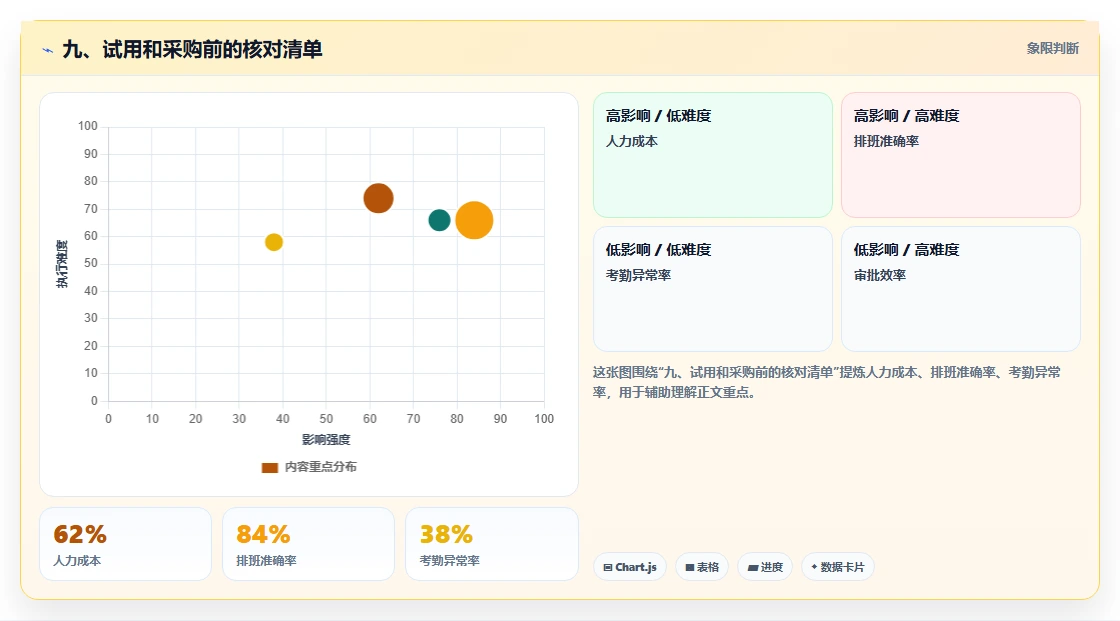Screen dimensions: 1120x621
Task: Open the 低影响 / 低难度 quadrant card
Action: (x=713, y=289)
